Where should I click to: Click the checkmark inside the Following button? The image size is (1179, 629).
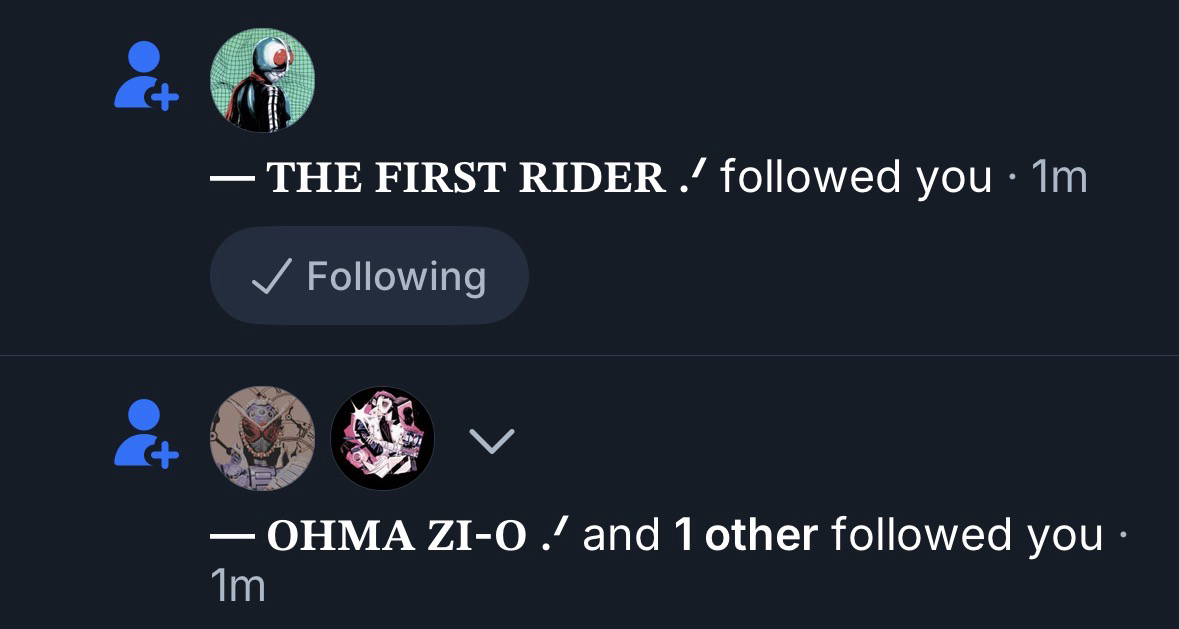[x=271, y=276]
